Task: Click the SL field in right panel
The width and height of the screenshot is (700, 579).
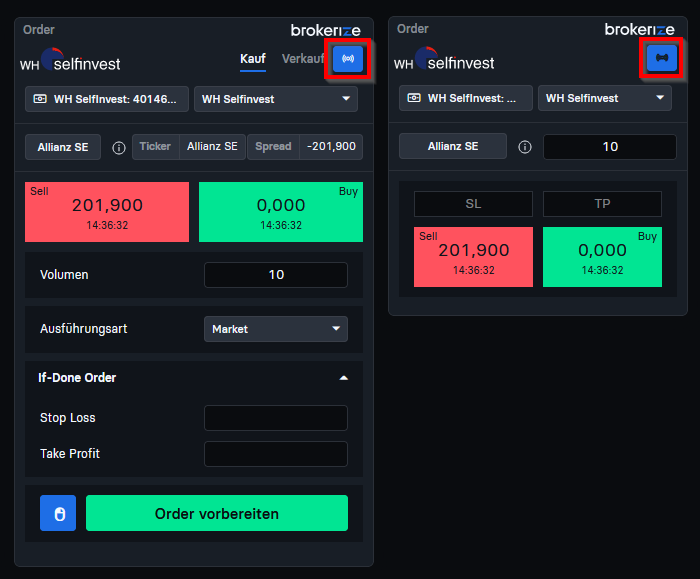Action: [473, 204]
